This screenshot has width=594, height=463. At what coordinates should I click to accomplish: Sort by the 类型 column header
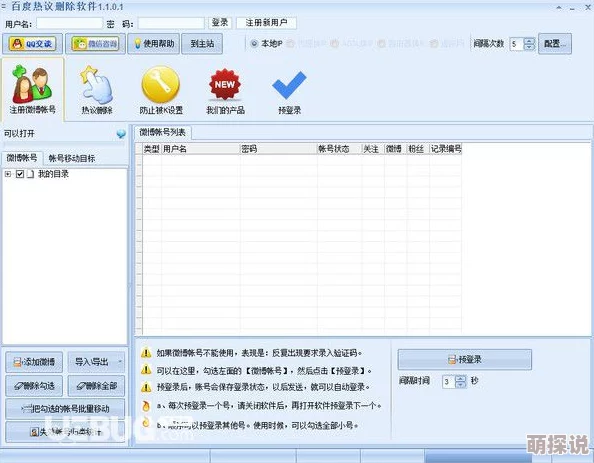152,149
